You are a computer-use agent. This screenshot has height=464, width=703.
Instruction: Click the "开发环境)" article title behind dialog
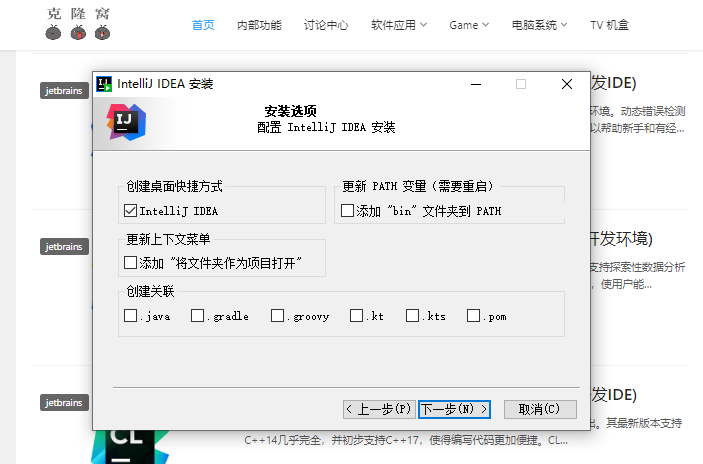click(x=621, y=239)
